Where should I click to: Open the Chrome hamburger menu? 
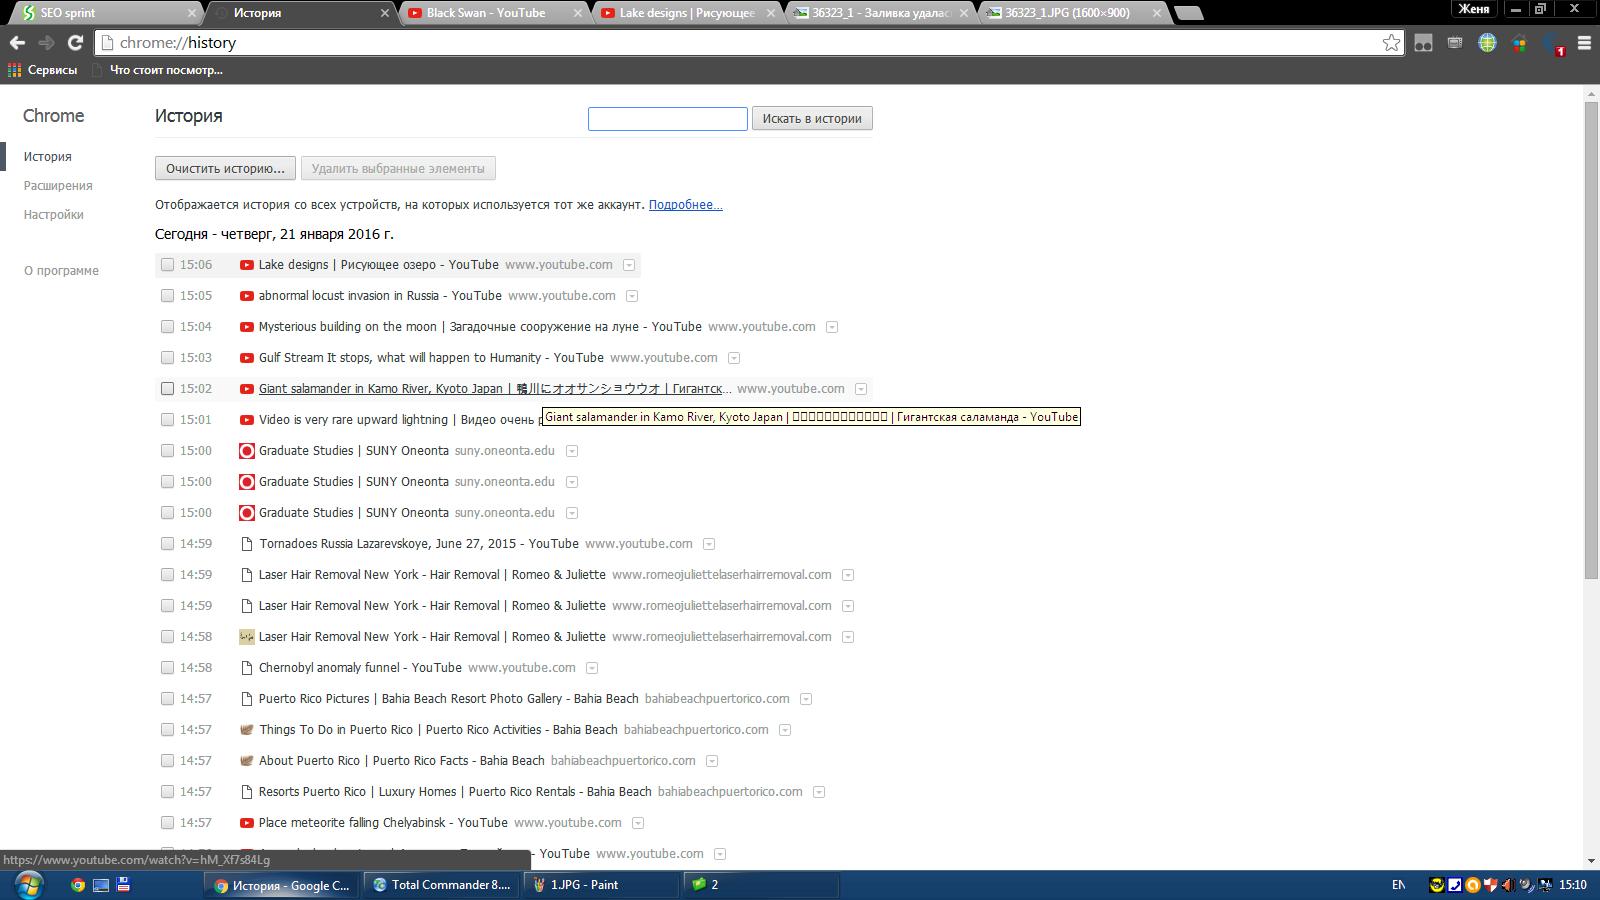tap(1584, 43)
